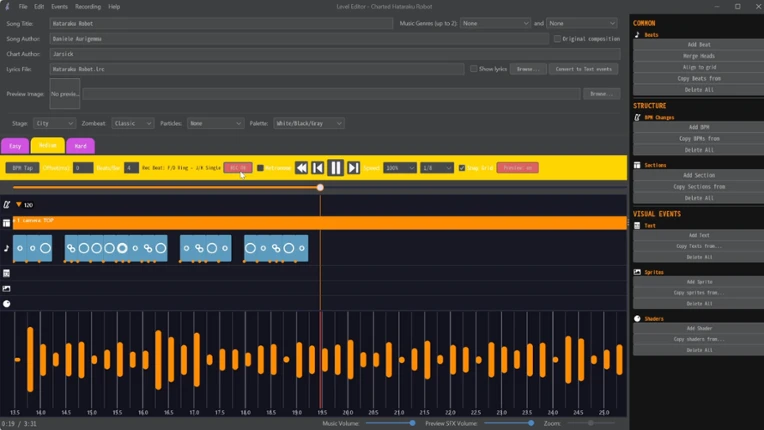Toggle the Metronome checkbox
This screenshot has width=764, height=430.
260,168
